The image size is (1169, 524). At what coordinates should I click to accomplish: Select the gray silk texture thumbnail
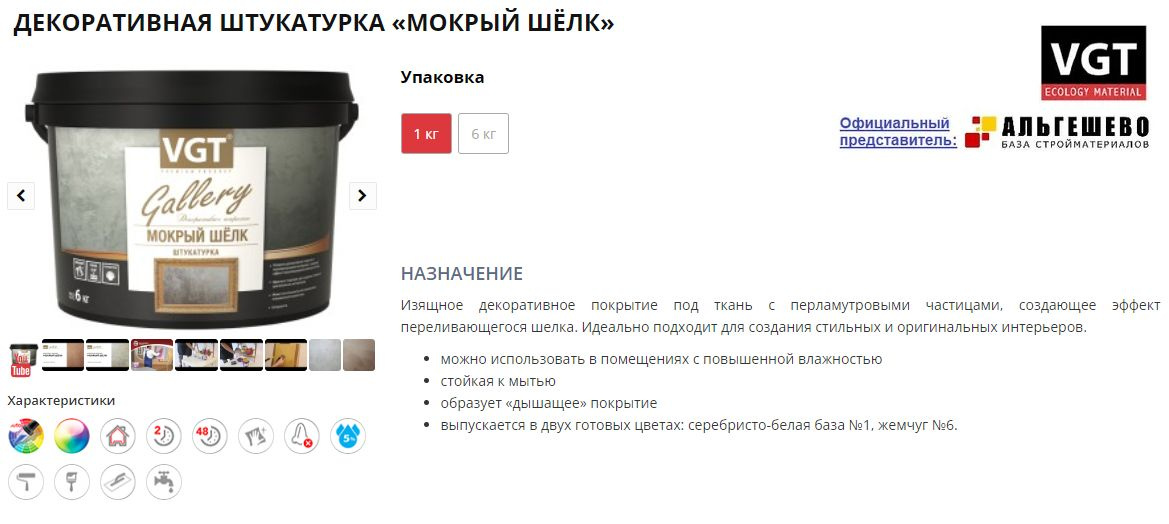coord(325,355)
